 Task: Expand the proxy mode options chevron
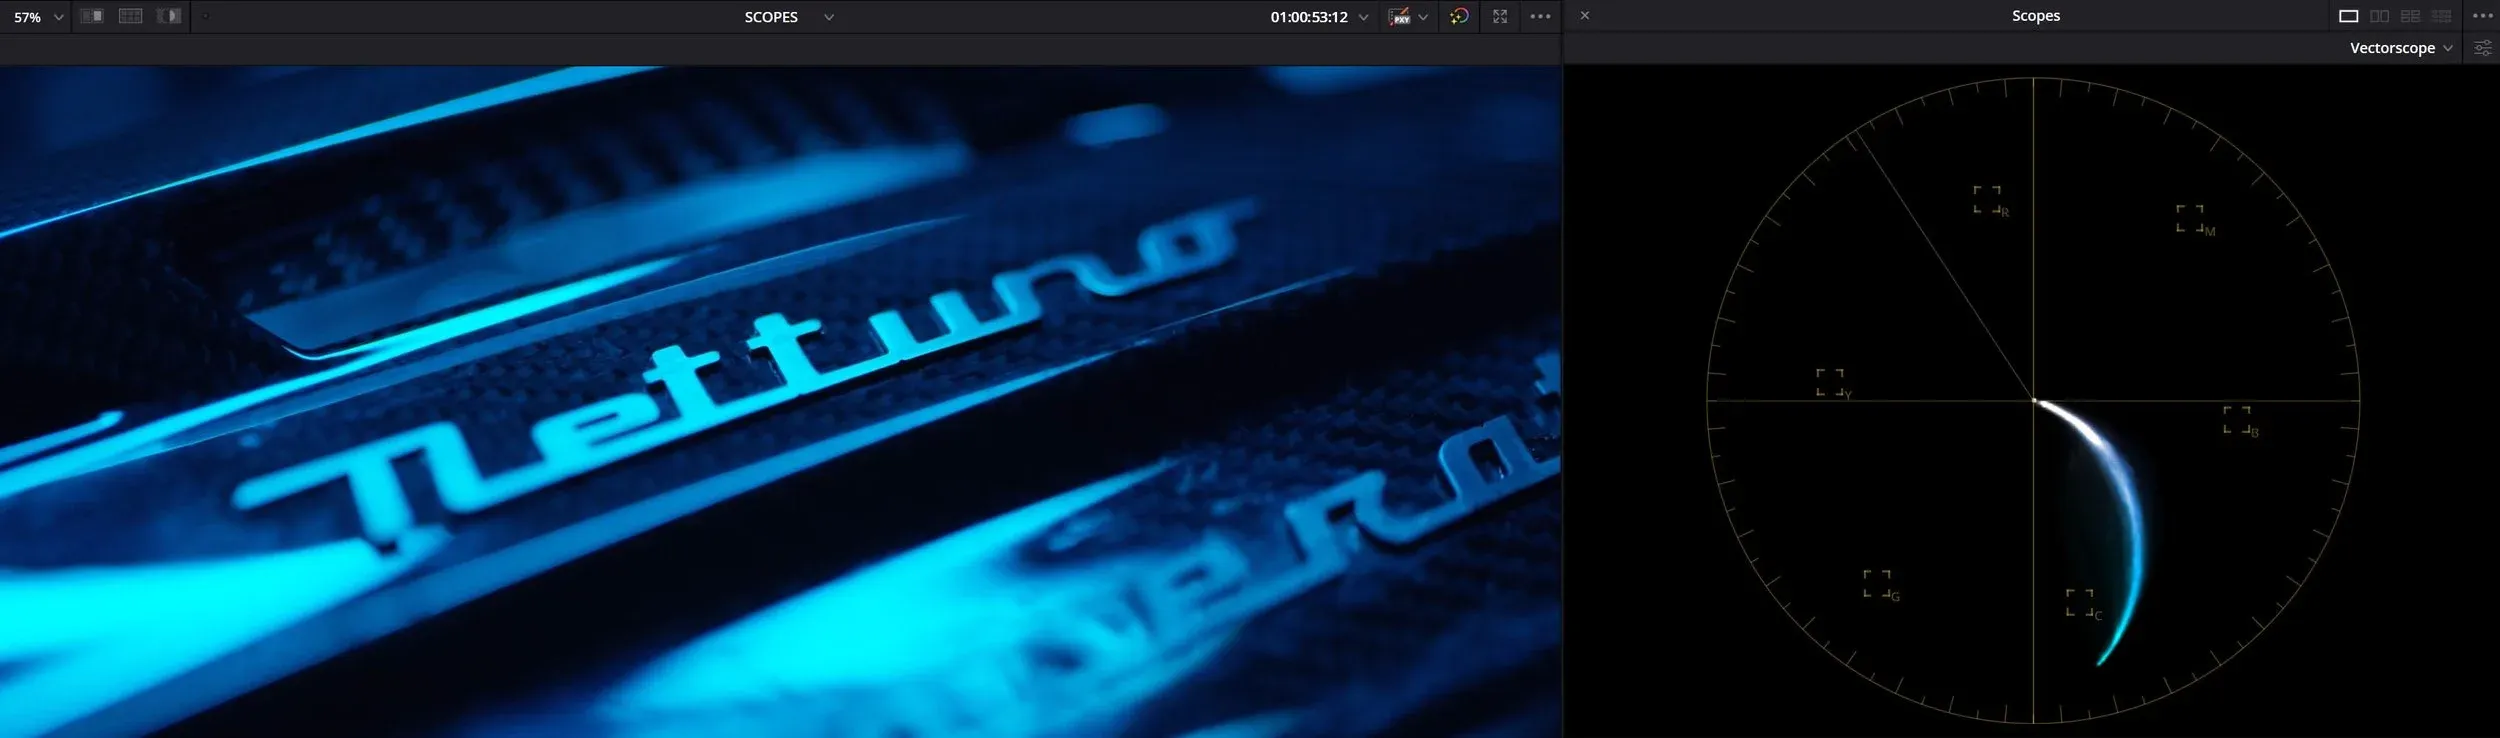pyautogui.click(x=1423, y=17)
